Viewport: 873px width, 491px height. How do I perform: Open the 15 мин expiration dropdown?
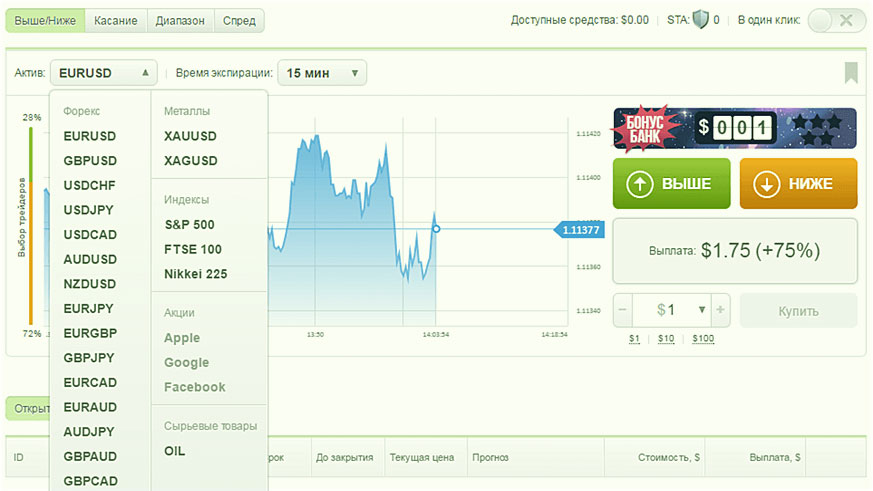(x=322, y=73)
